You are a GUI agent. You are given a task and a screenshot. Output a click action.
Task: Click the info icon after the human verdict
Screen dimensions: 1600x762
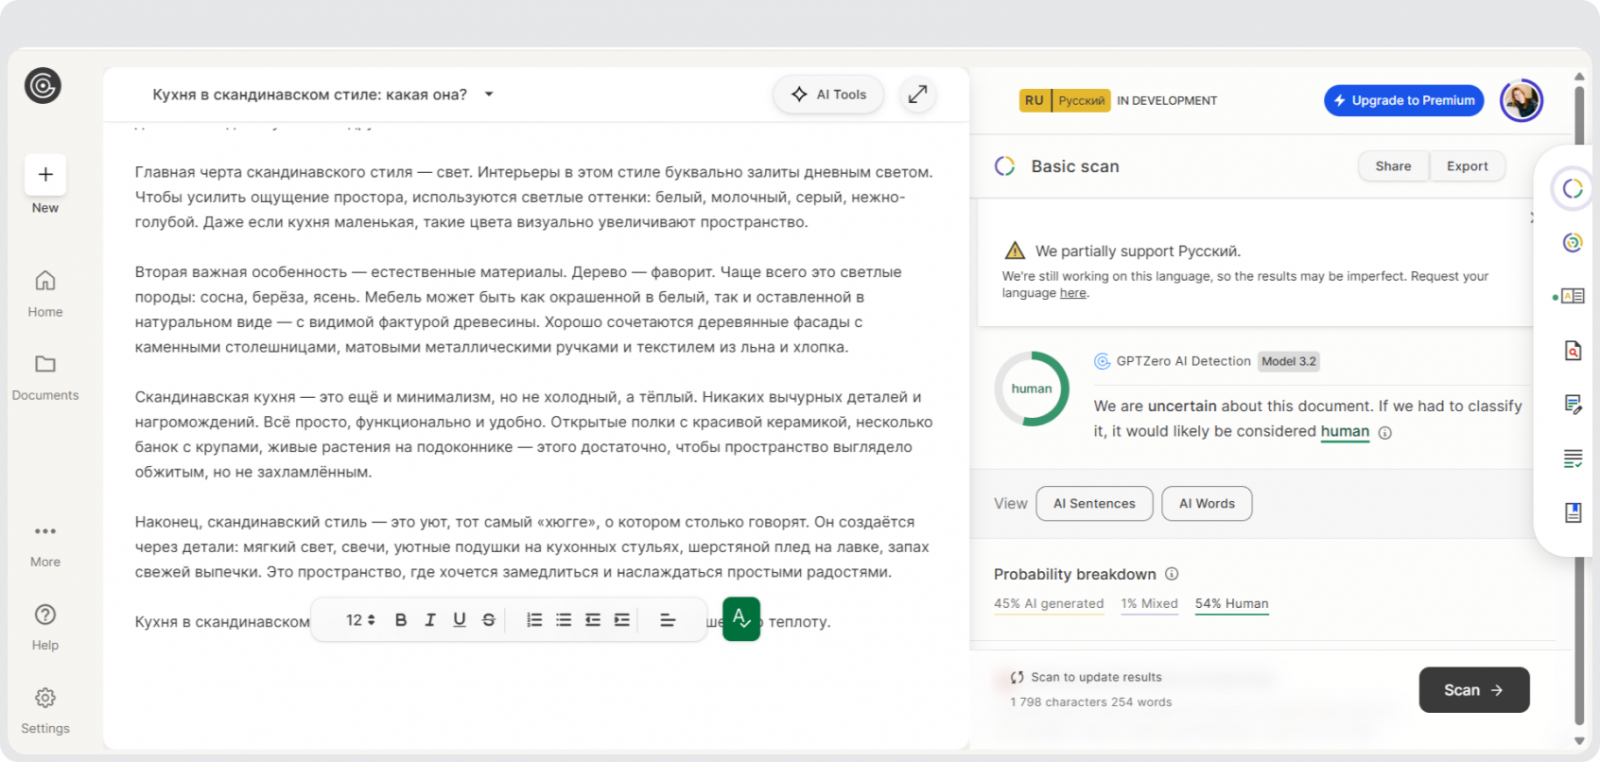point(1385,433)
